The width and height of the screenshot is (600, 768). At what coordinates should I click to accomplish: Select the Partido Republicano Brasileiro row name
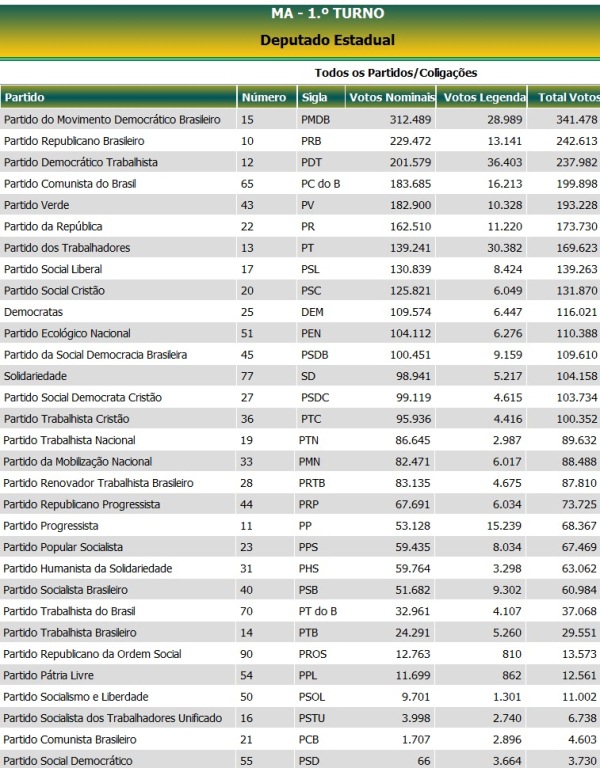pos(74,141)
